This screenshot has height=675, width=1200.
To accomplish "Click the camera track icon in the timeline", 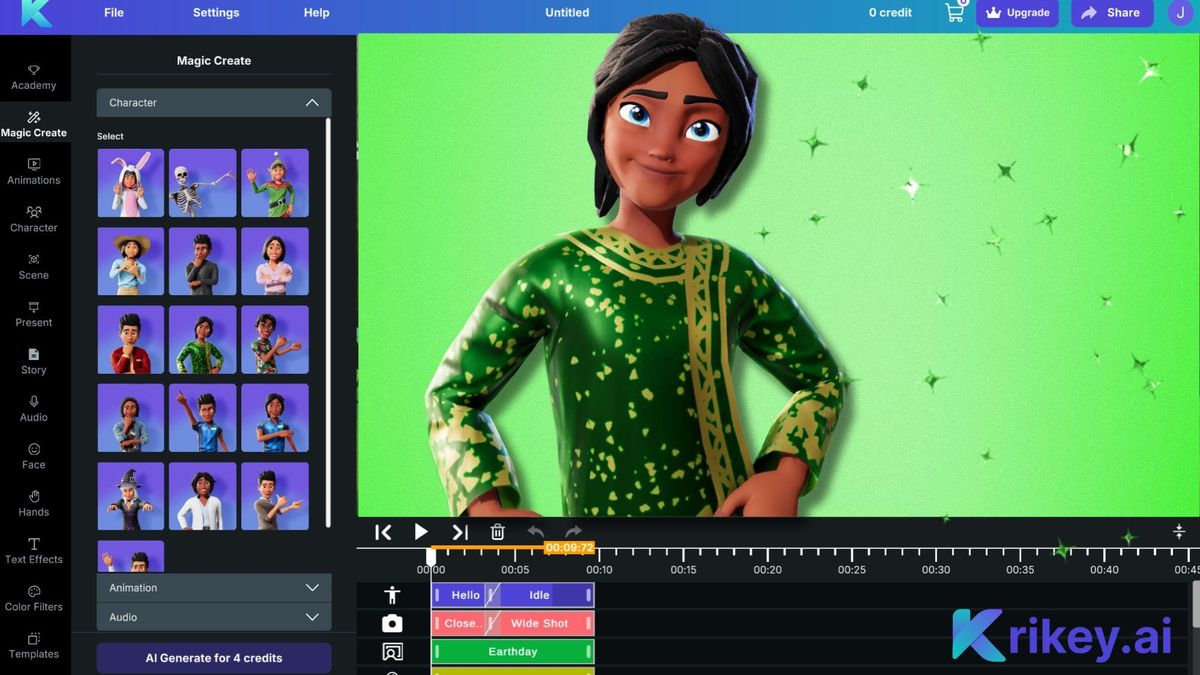I will tap(391, 622).
